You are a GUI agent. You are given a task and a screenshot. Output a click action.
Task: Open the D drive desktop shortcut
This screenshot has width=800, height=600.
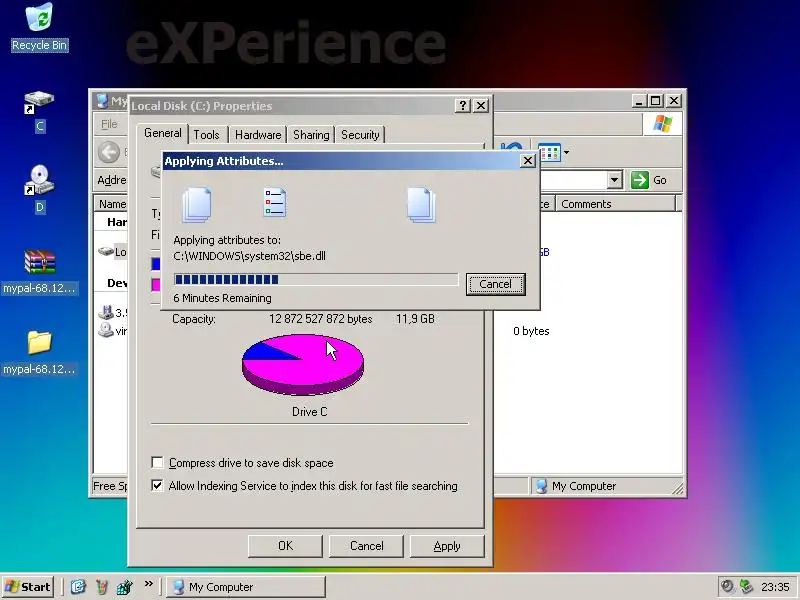[x=39, y=189]
